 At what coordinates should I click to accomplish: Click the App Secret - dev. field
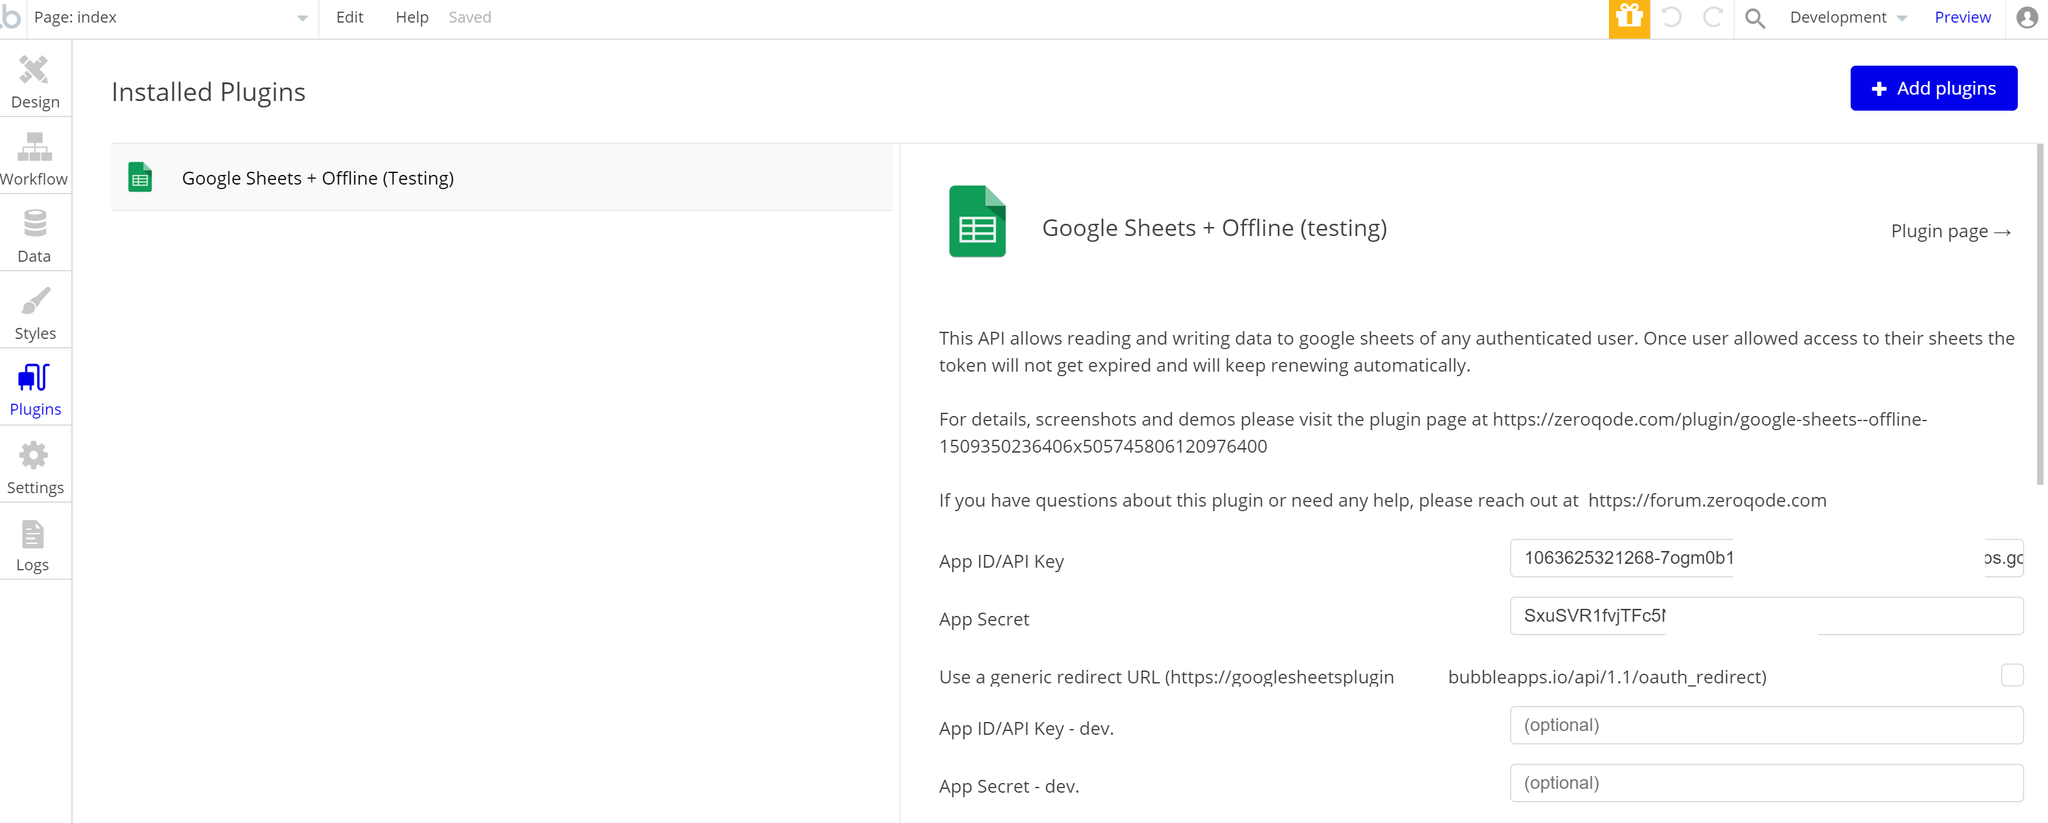(x=1766, y=783)
